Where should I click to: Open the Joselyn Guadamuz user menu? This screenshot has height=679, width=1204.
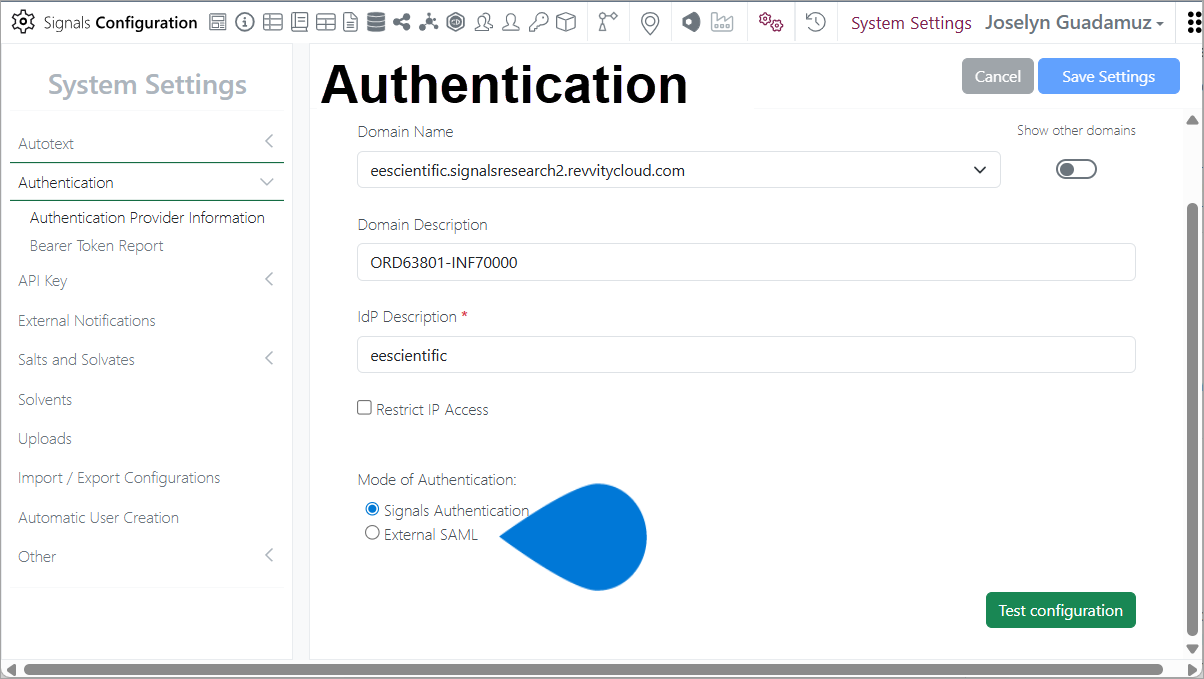(x=1074, y=22)
